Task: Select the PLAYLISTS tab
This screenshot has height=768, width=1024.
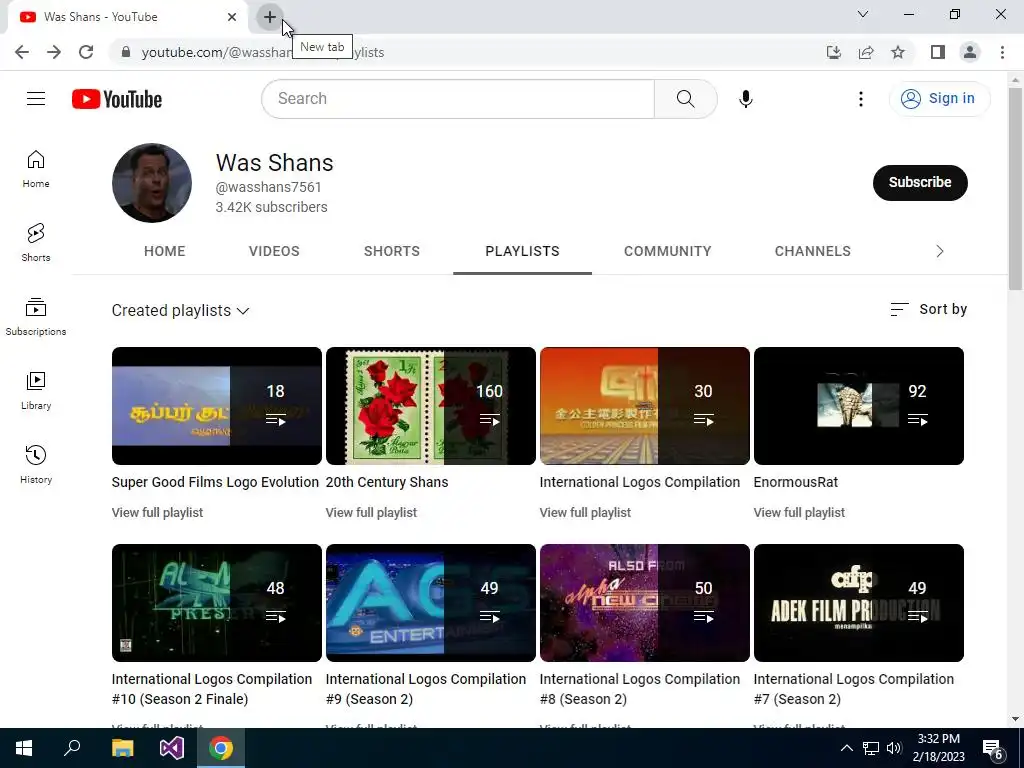Action: click(x=522, y=251)
